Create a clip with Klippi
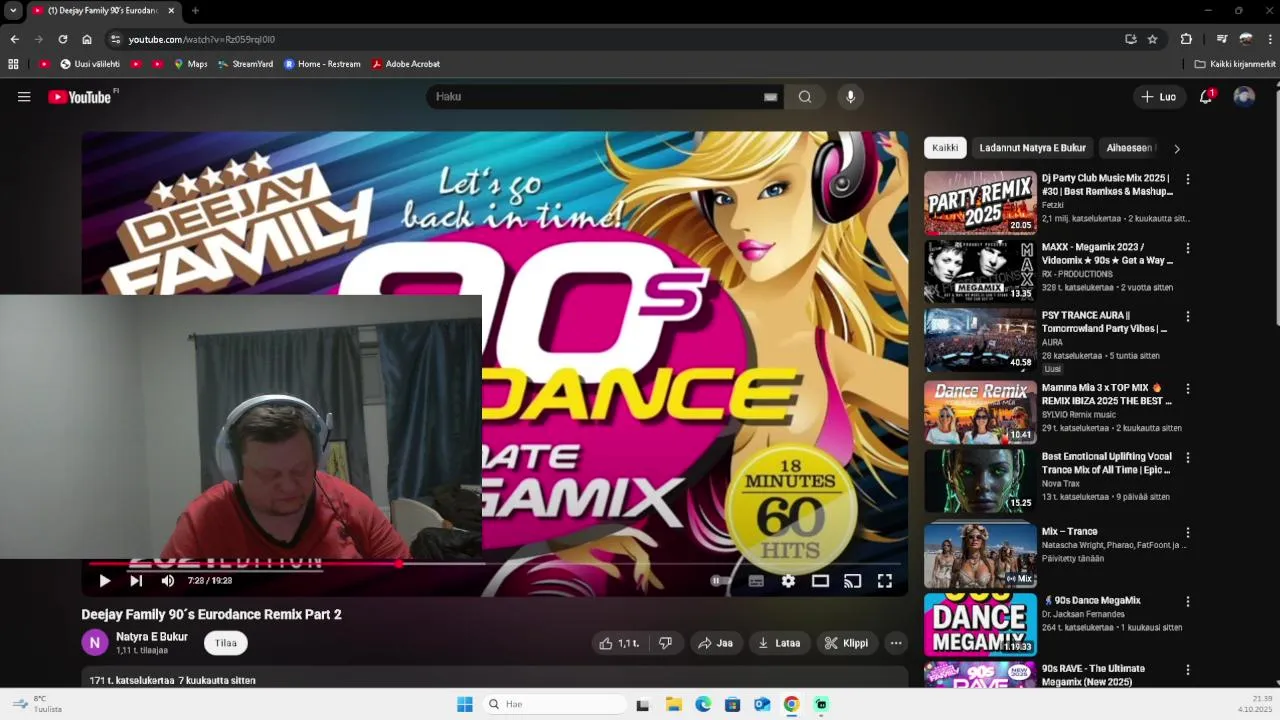 846,643
